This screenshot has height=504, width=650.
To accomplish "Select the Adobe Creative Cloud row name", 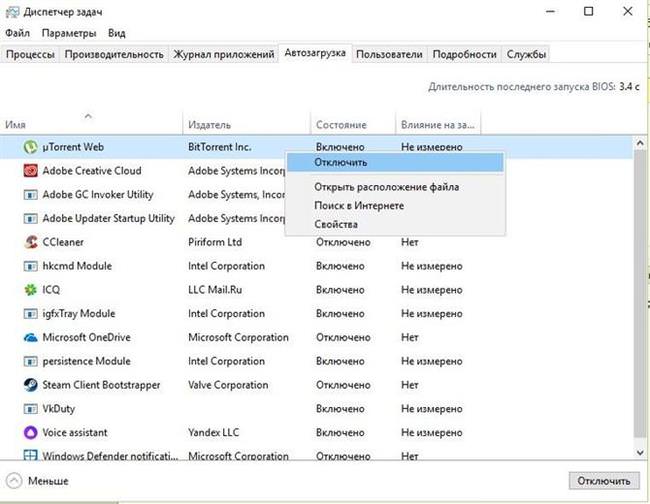I will pos(92,171).
